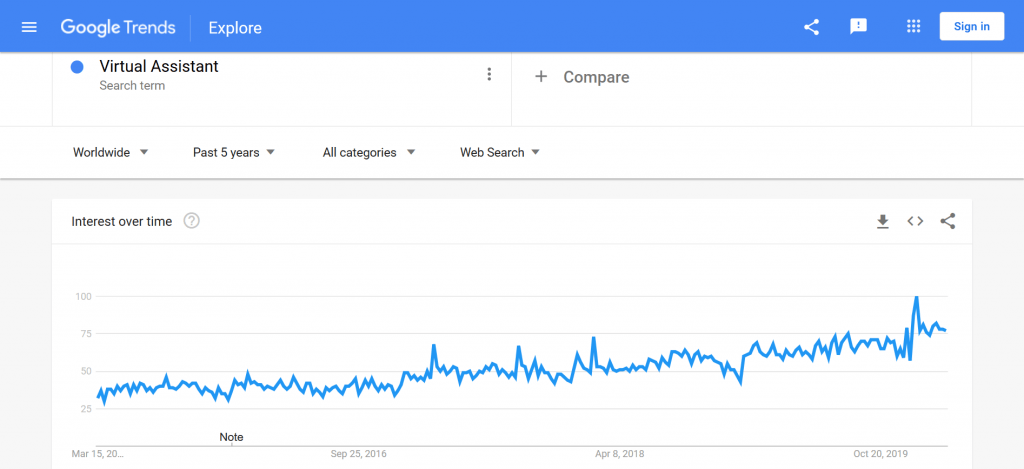Open Virtual Assistant term options menu
The width and height of the screenshot is (1024, 469).
click(489, 74)
